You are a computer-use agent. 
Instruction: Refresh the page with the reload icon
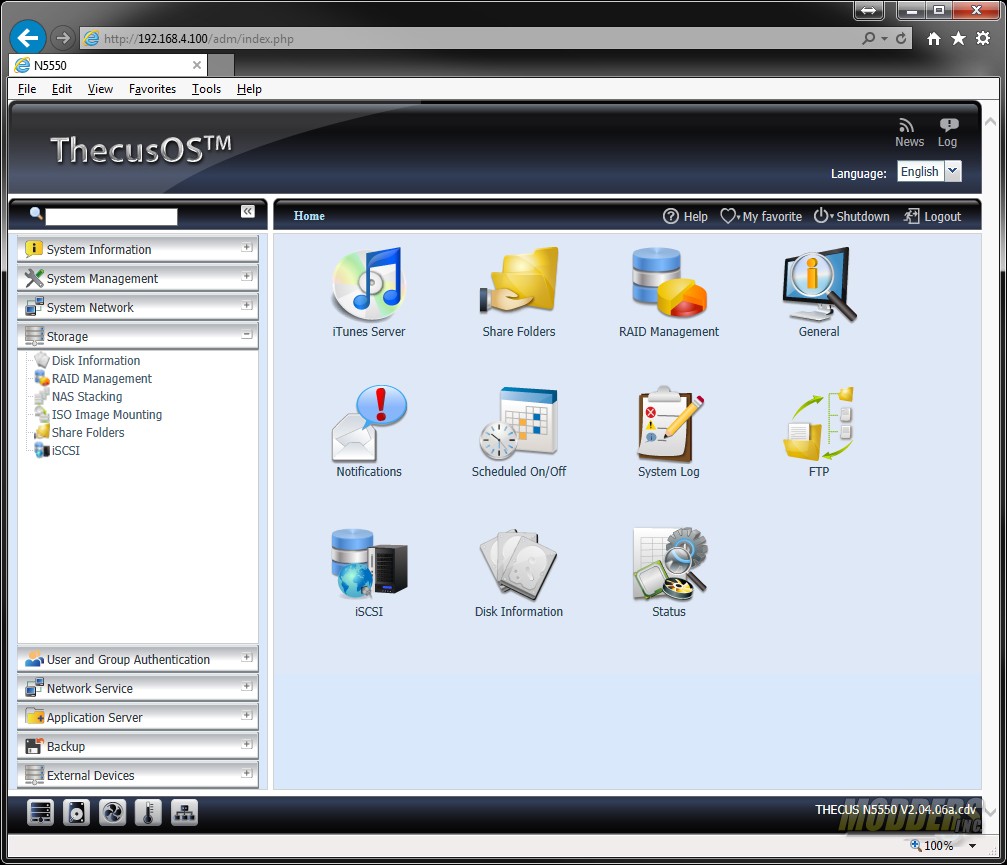(x=901, y=39)
